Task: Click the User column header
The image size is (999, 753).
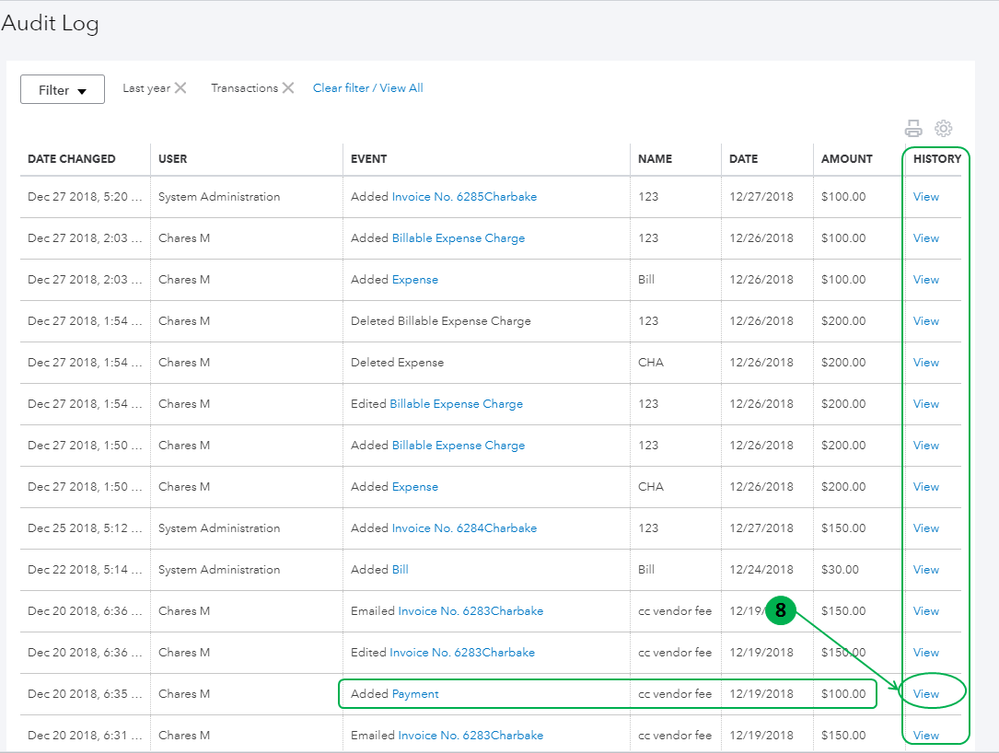Action: [172, 159]
